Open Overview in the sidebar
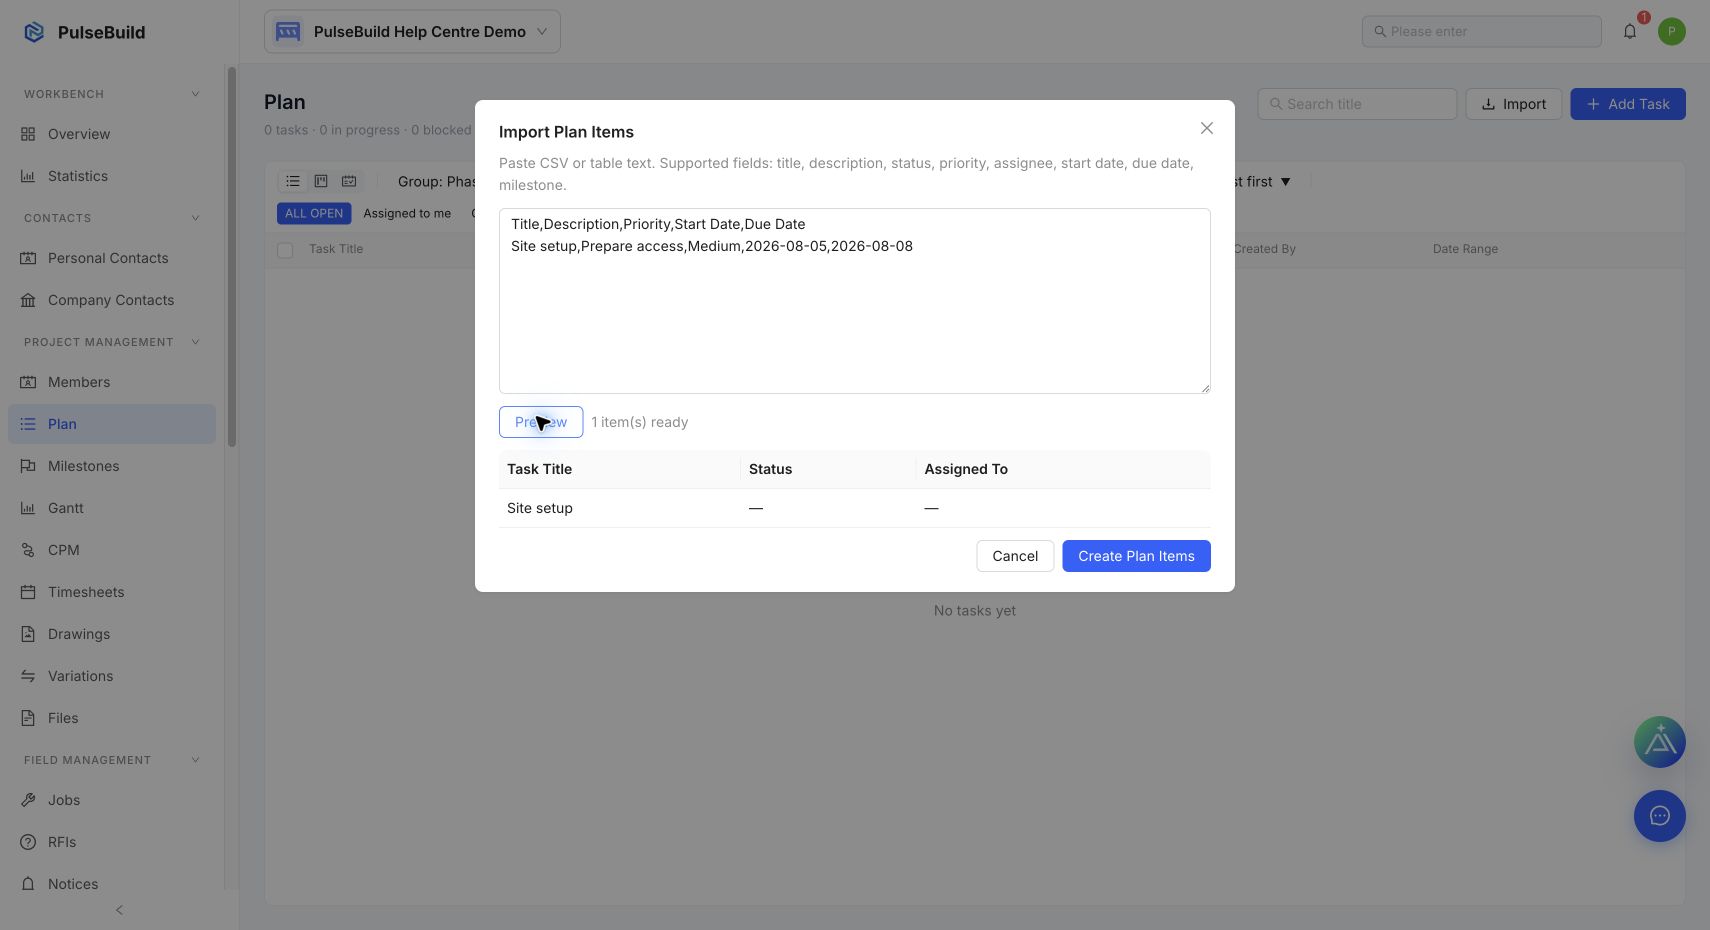This screenshot has width=1710, height=930. [x=112, y=134]
